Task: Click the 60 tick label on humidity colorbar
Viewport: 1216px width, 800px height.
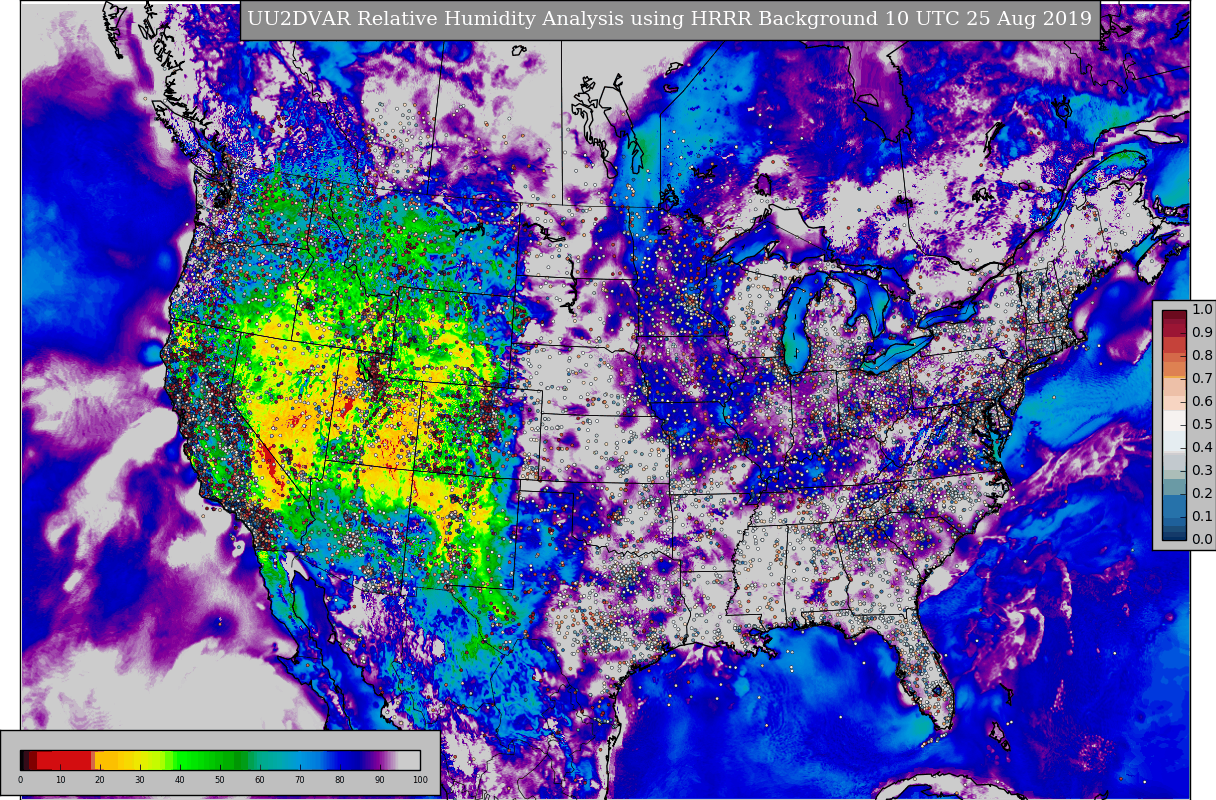Action: coord(260,779)
